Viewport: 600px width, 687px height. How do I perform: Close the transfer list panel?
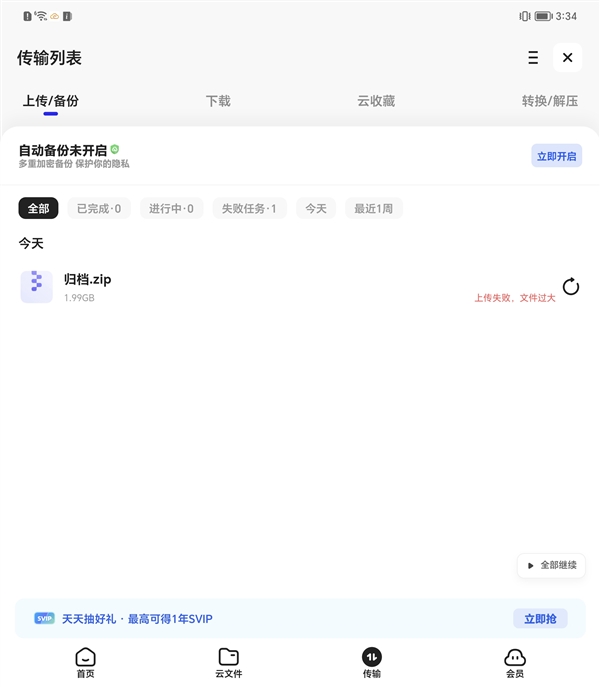(x=567, y=57)
